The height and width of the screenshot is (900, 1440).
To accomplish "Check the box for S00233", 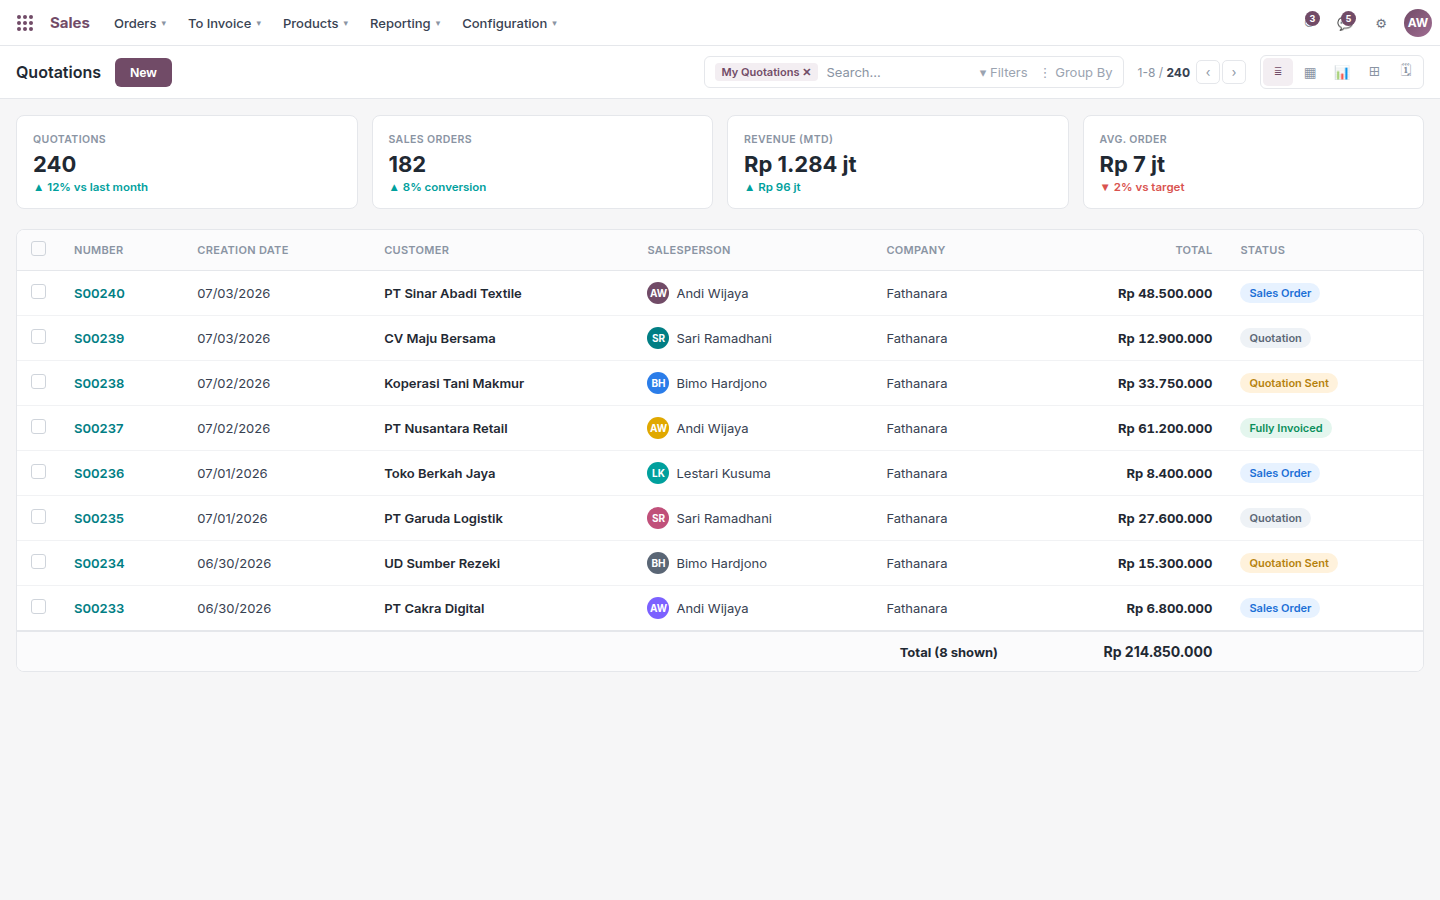I will [39, 607].
